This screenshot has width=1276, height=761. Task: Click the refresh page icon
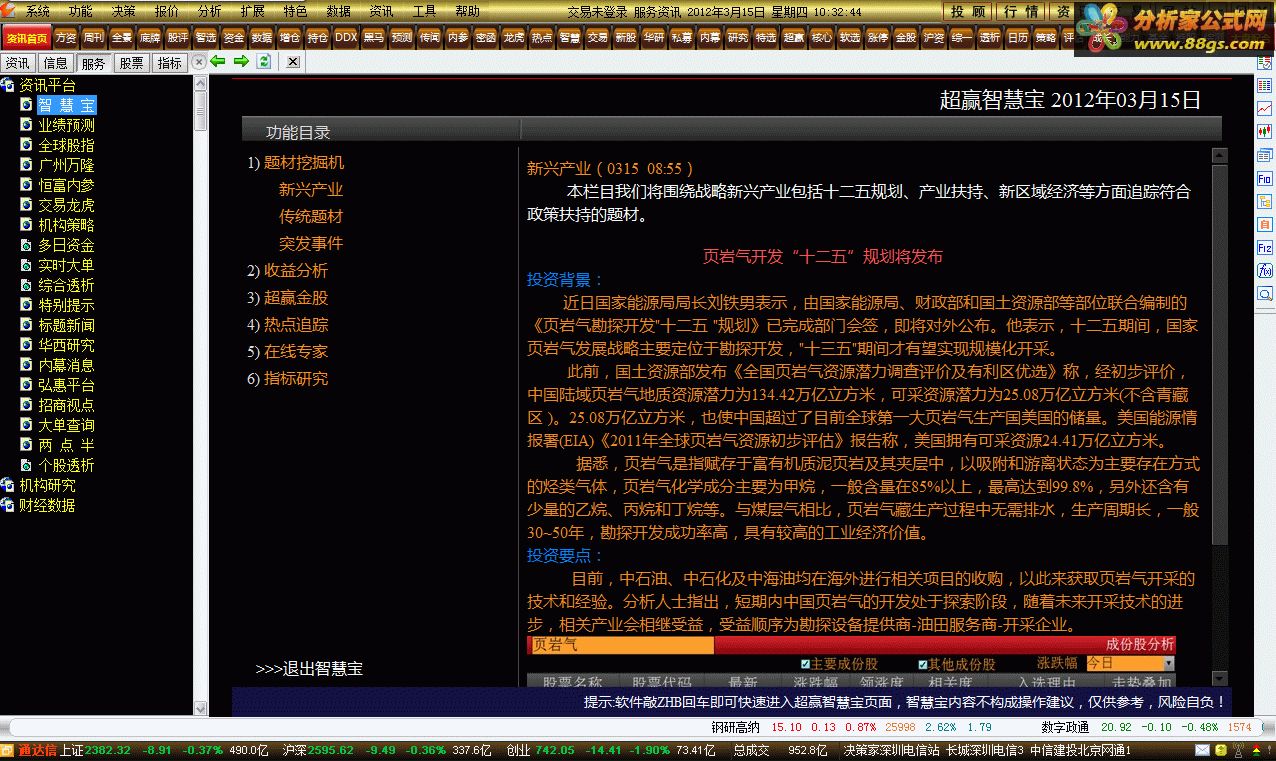click(264, 62)
